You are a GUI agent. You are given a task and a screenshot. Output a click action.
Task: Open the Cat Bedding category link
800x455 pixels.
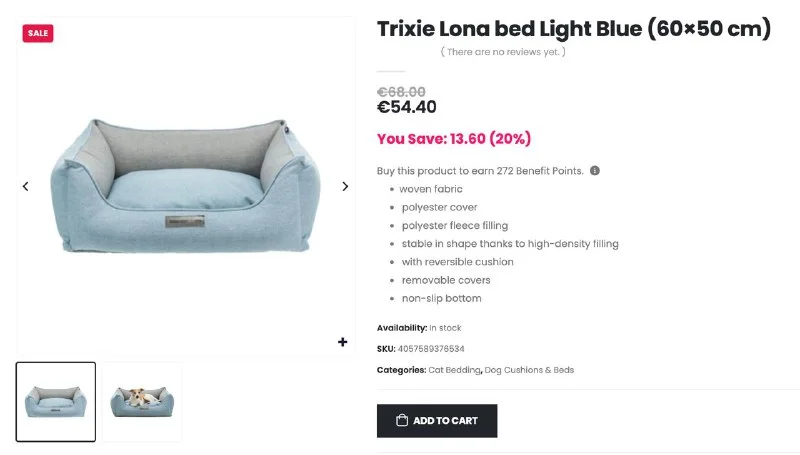455,370
